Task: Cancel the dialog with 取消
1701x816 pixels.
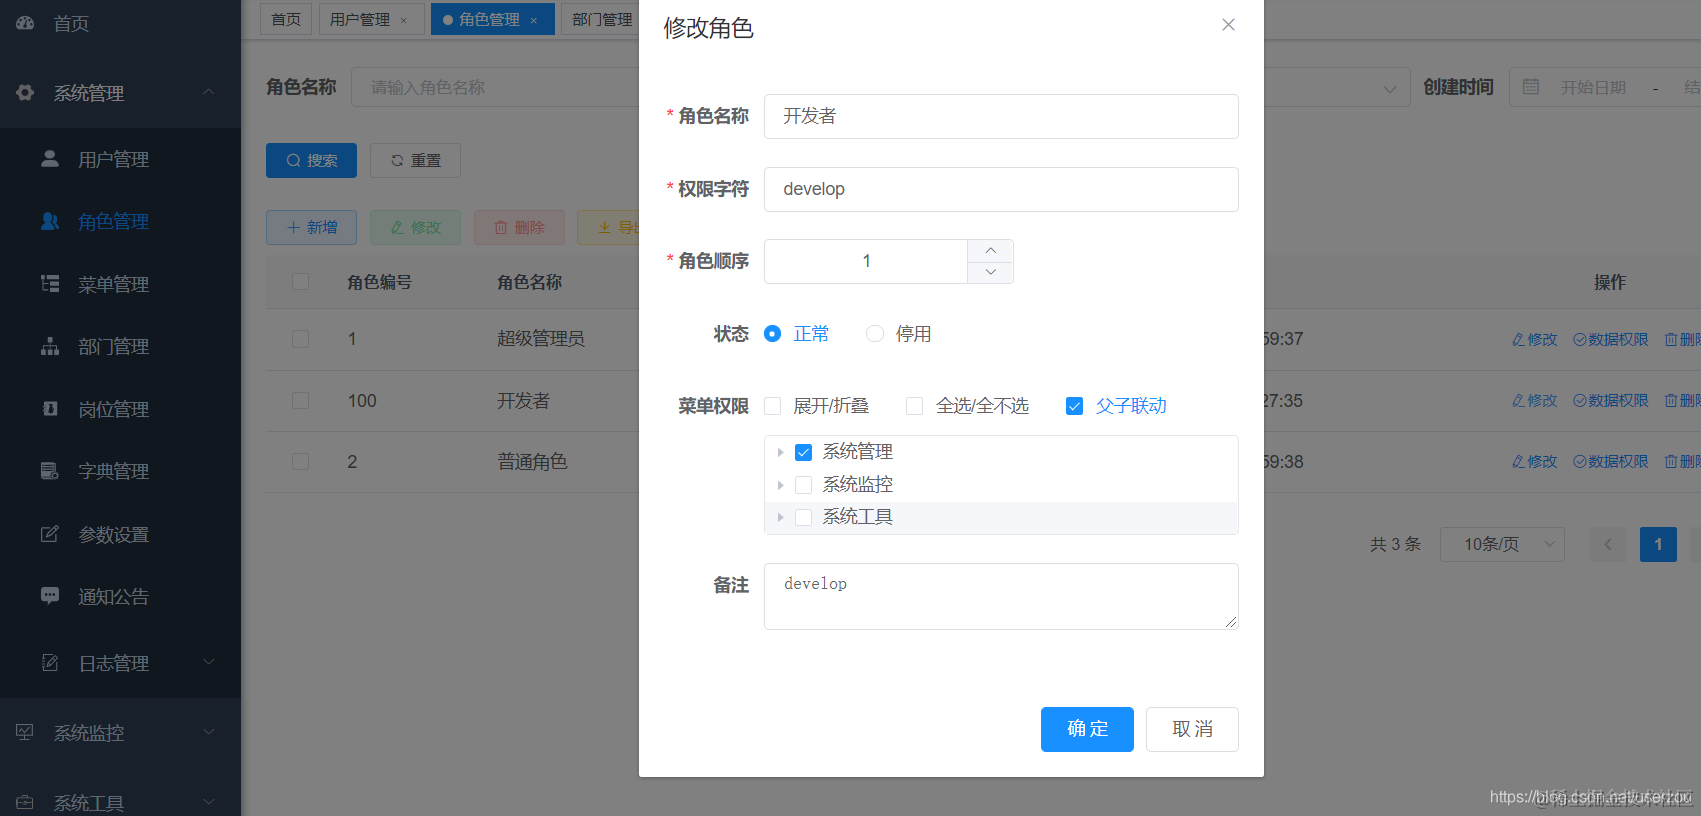Action: click(1192, 729)
